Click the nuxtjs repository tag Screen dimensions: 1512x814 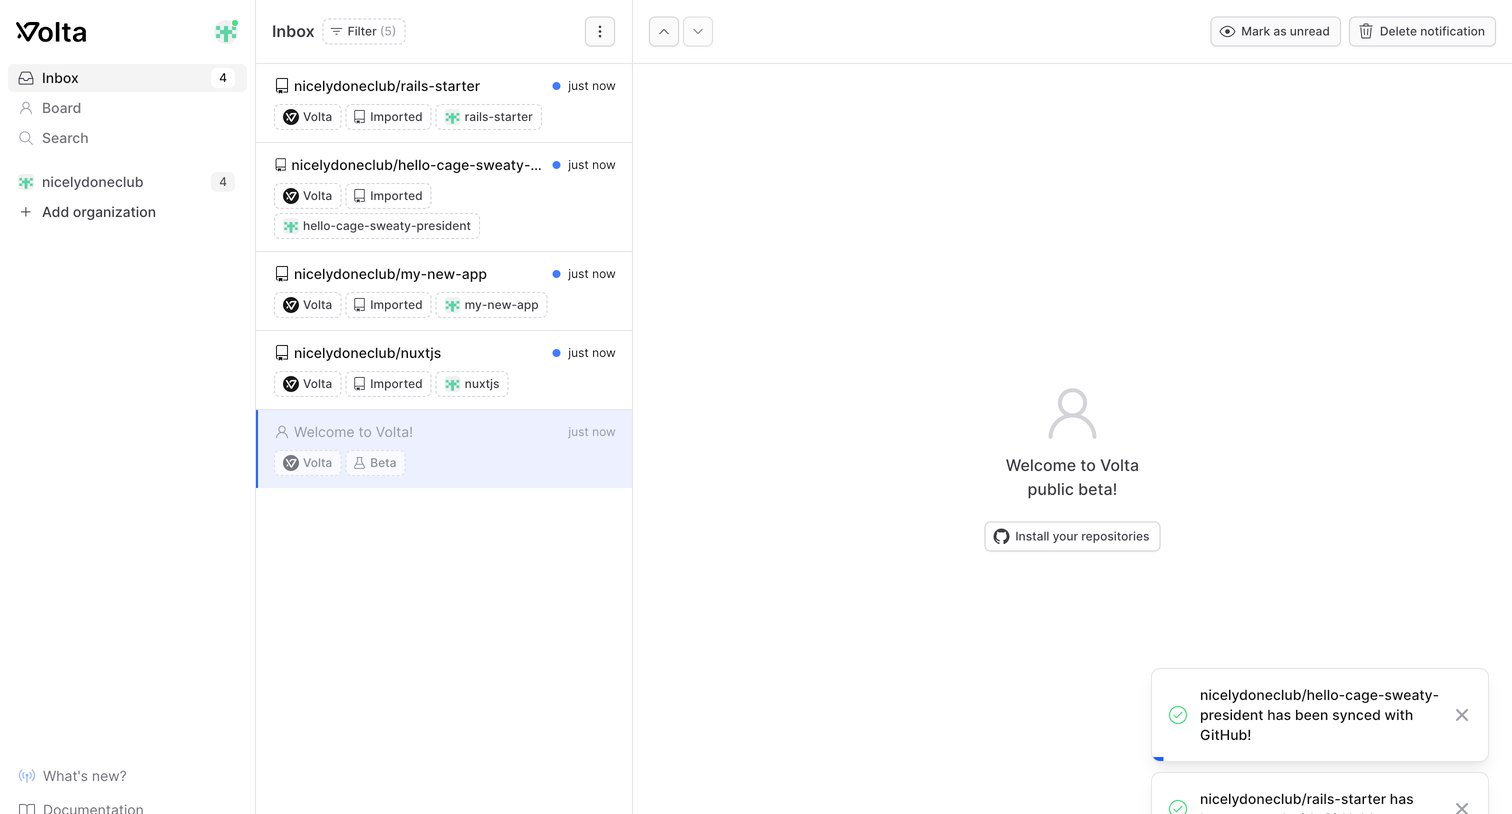[472, 384]
